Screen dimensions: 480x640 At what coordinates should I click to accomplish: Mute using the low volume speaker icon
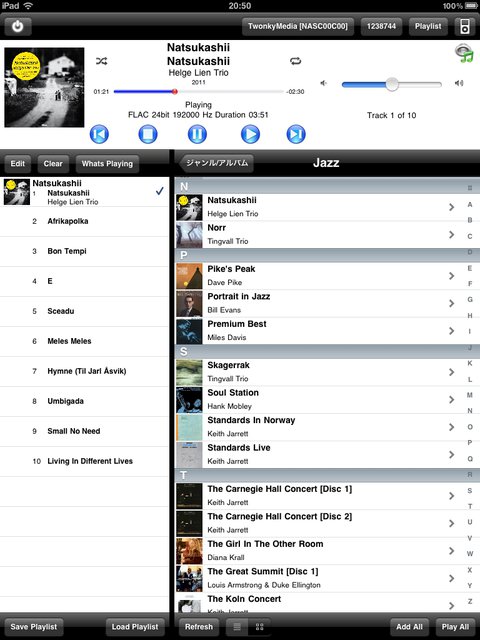(x=324, y=83)
